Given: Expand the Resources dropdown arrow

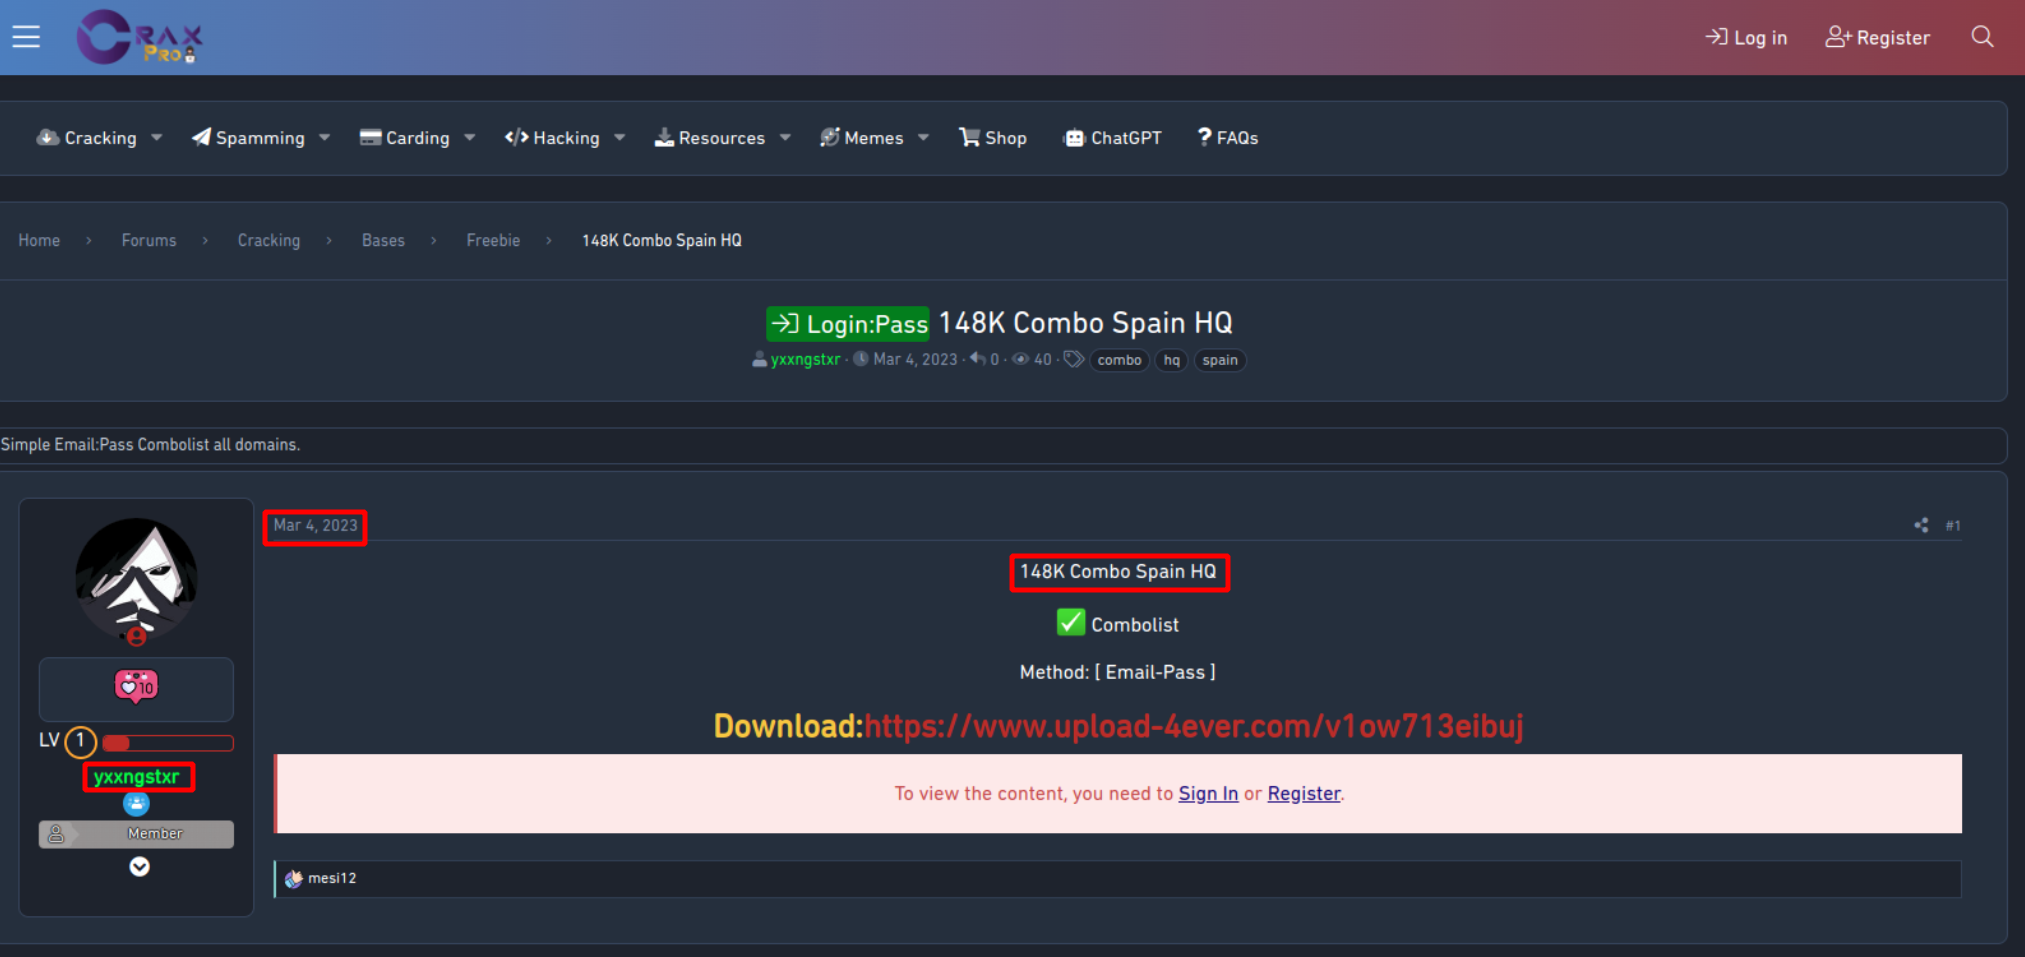Looking at the screenshot, I should [x=785, y=138].
